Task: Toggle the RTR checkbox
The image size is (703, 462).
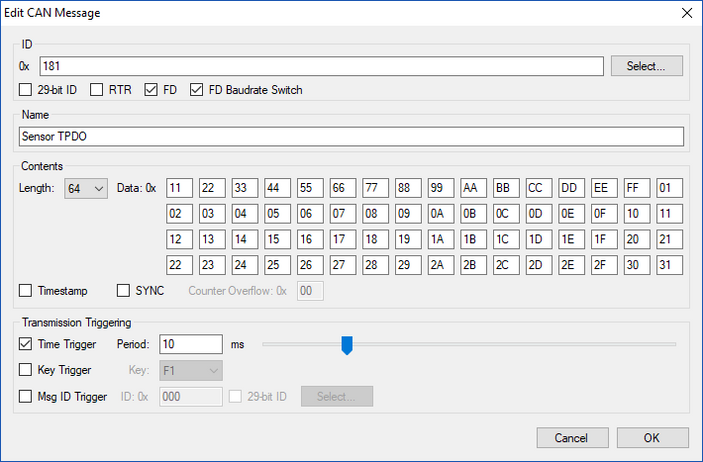Action: click(97, 90)
